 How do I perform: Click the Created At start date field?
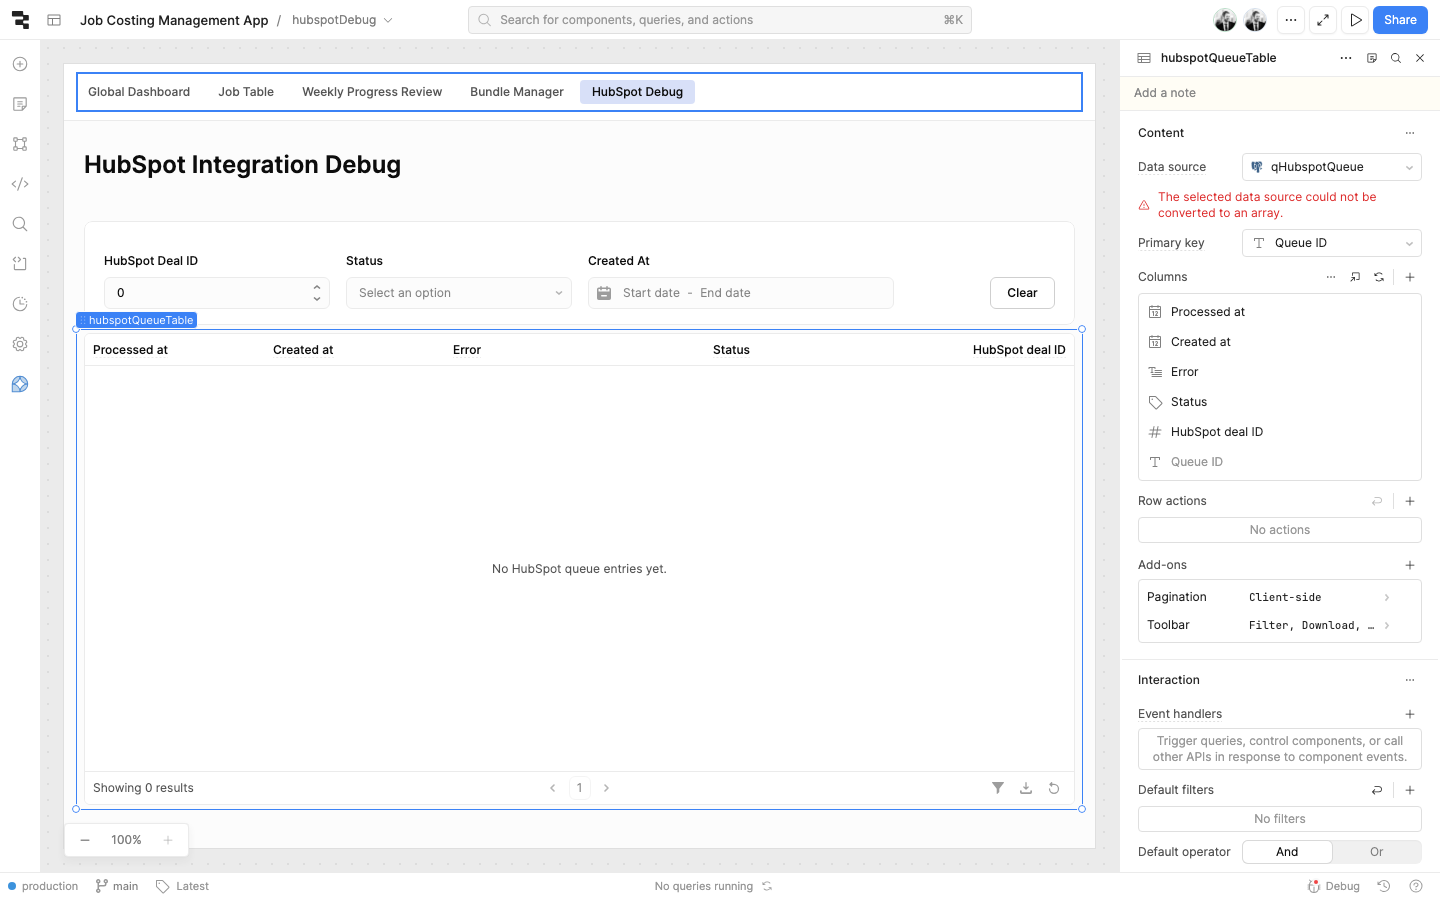[x=651, y=293]
